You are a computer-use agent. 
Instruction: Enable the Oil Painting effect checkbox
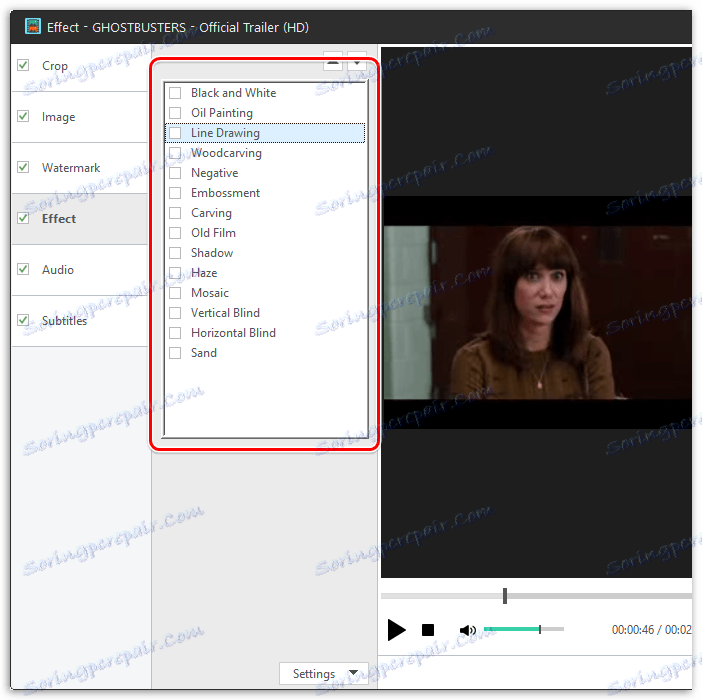point(175,113)
